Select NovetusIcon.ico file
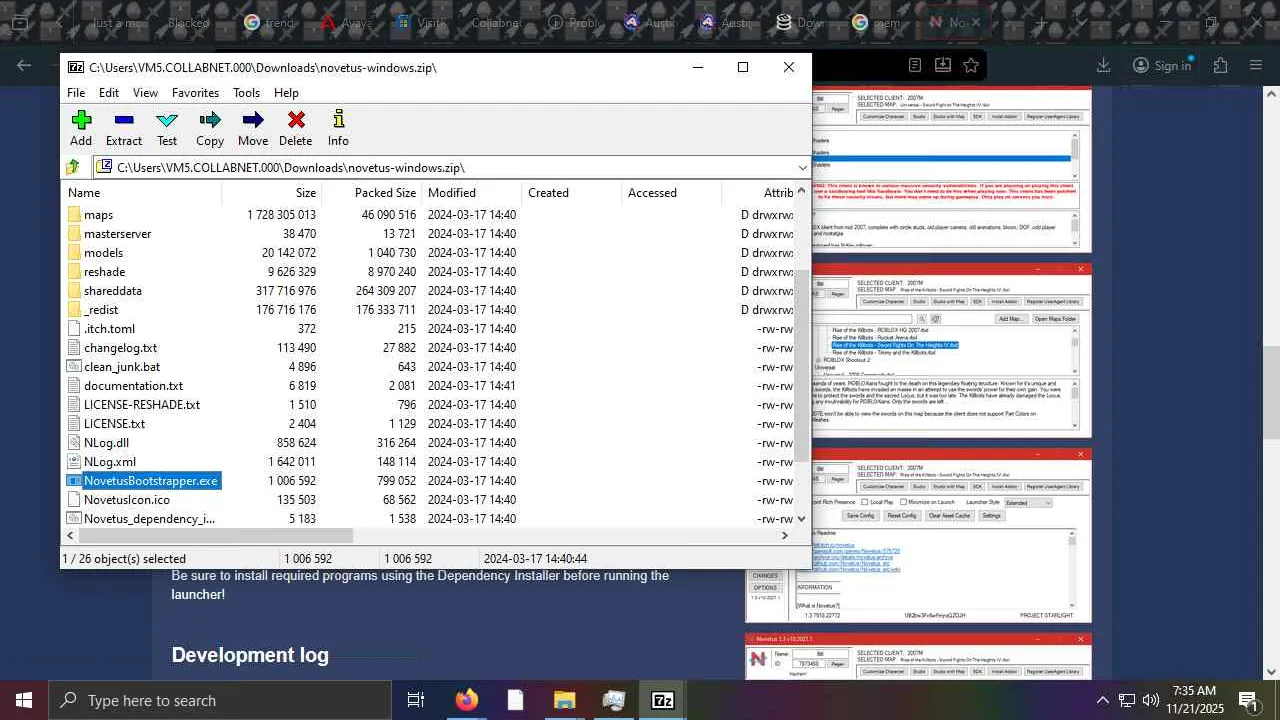Screen dimensions: 1280x720 coord(127,500)
